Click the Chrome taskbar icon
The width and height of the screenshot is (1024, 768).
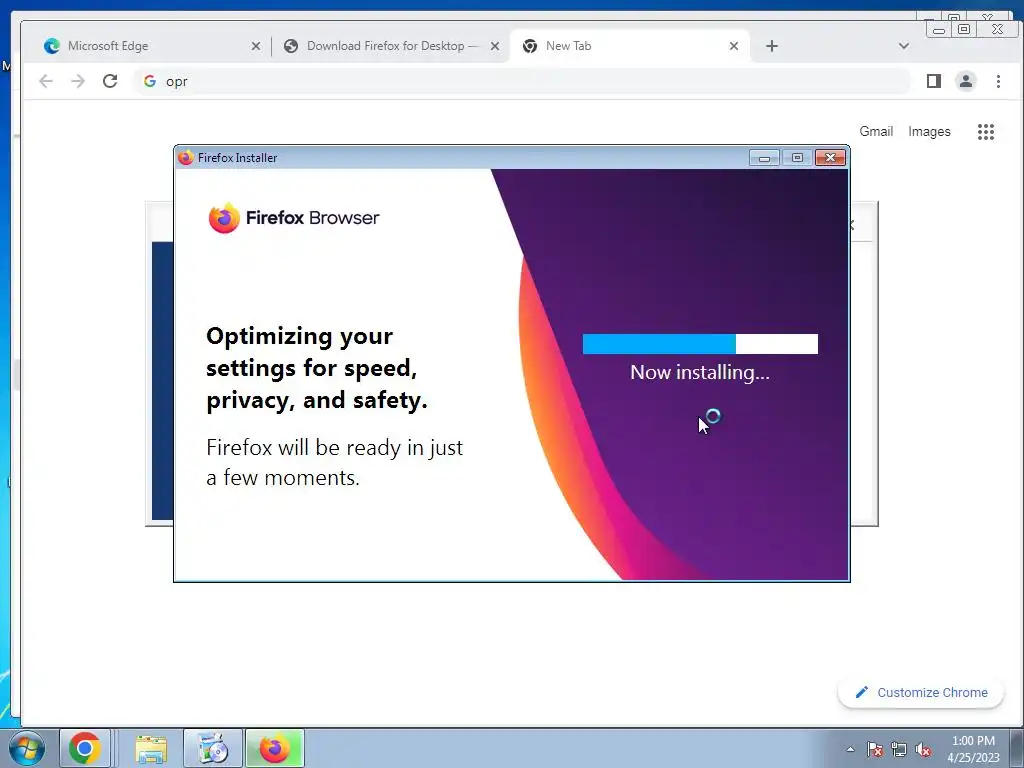pyautogui.click(x=85, y=748)
